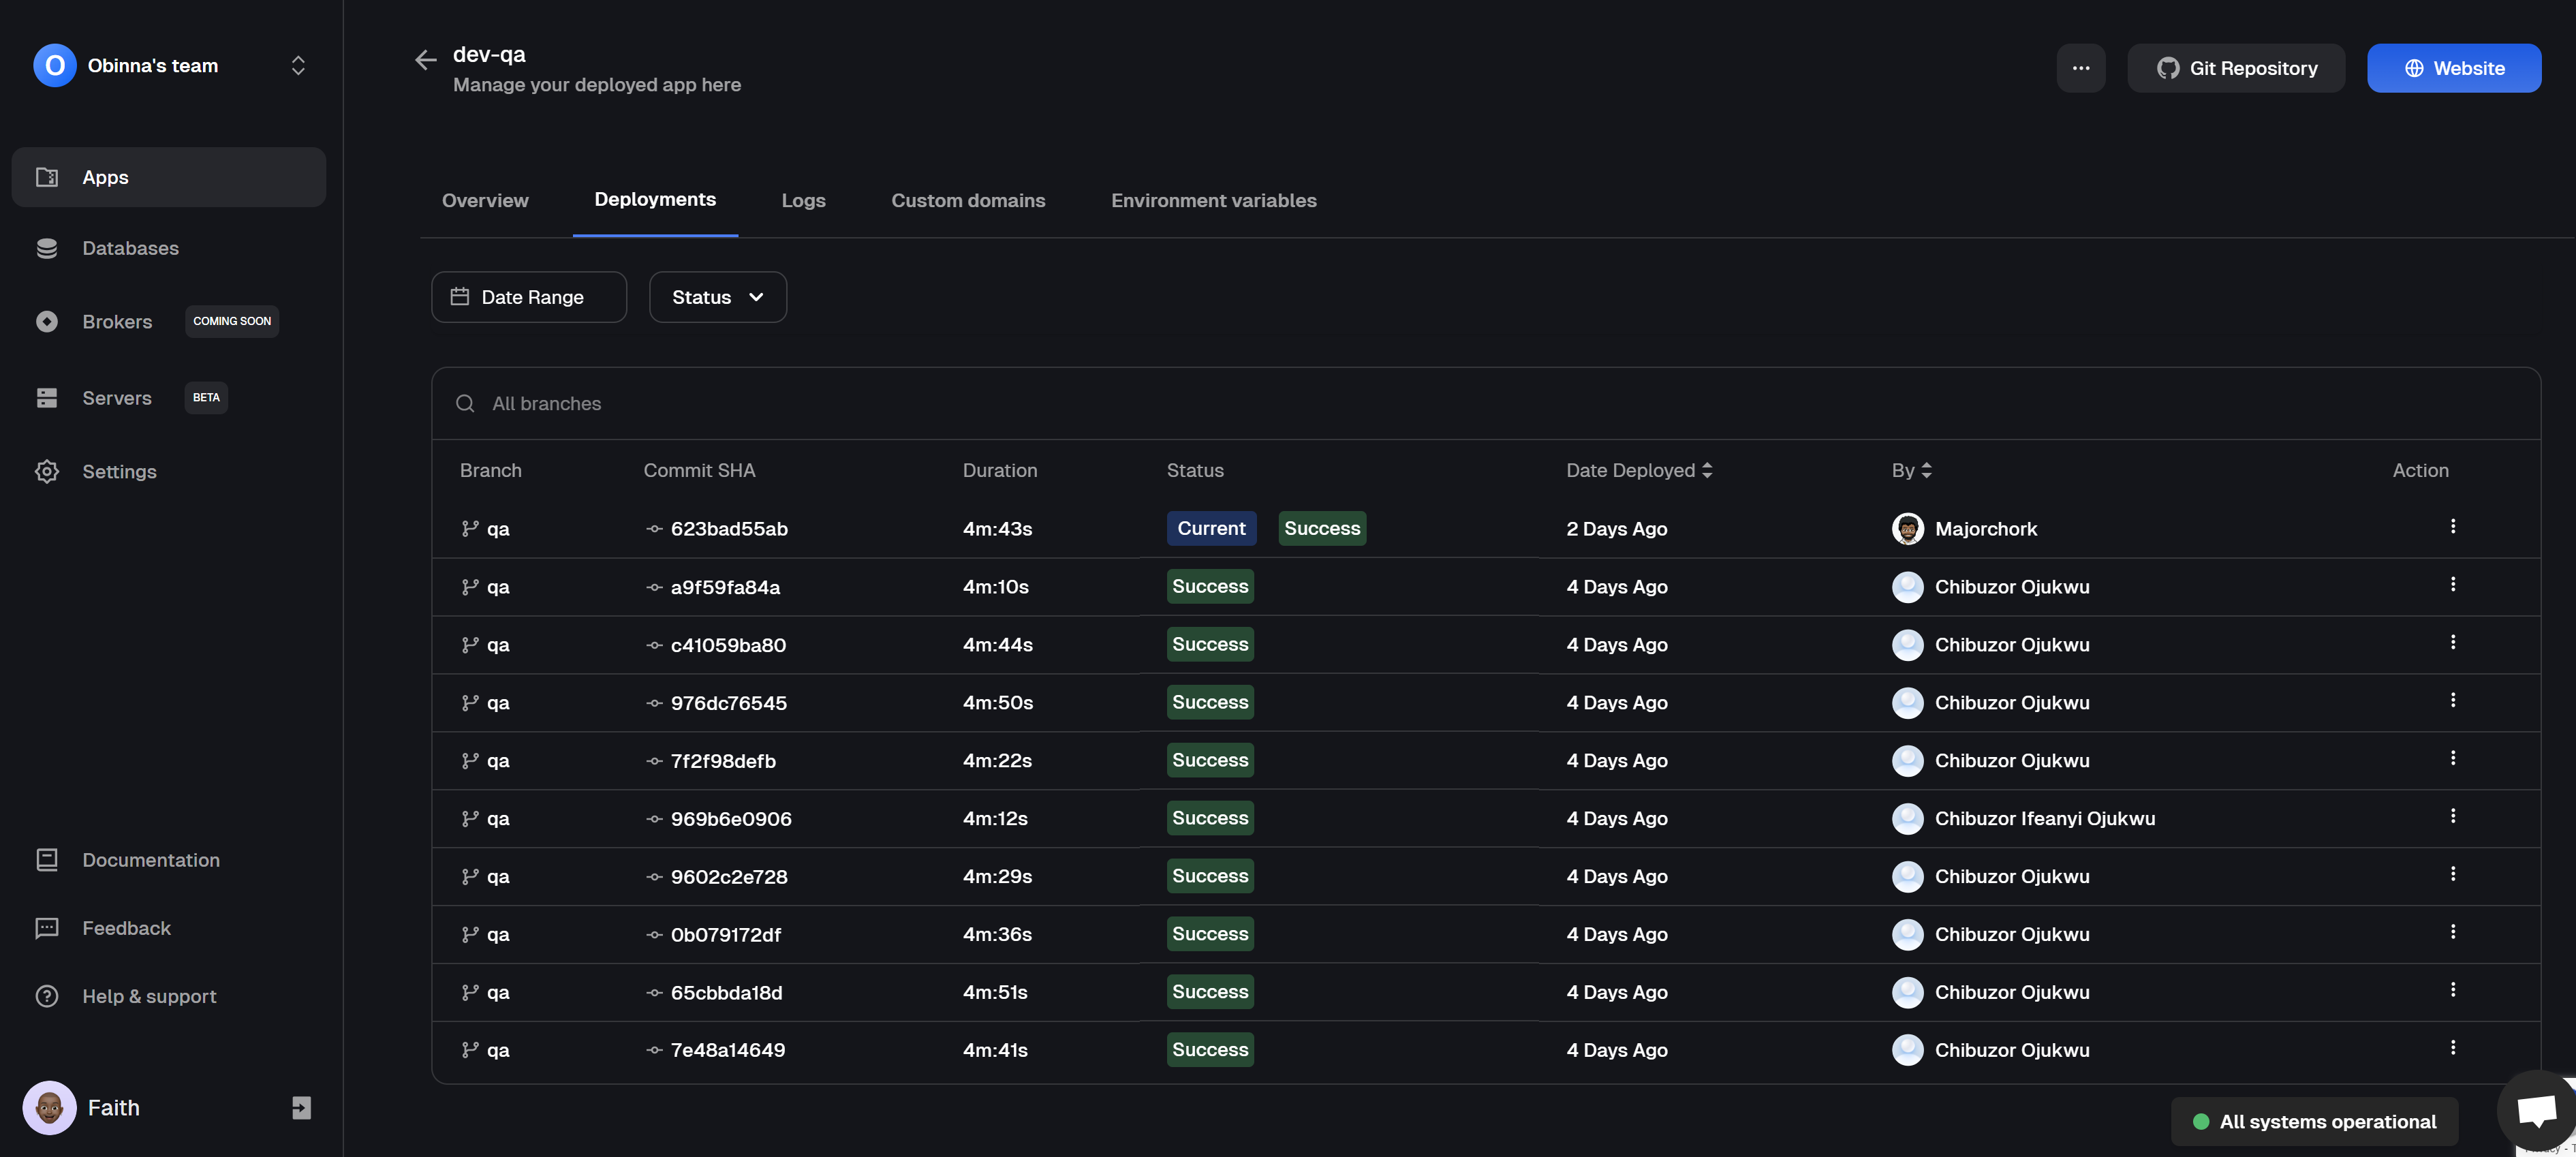Expand the Obinna's team switcher
This screenshot has width=2576, height=1157.
point(297,66)
